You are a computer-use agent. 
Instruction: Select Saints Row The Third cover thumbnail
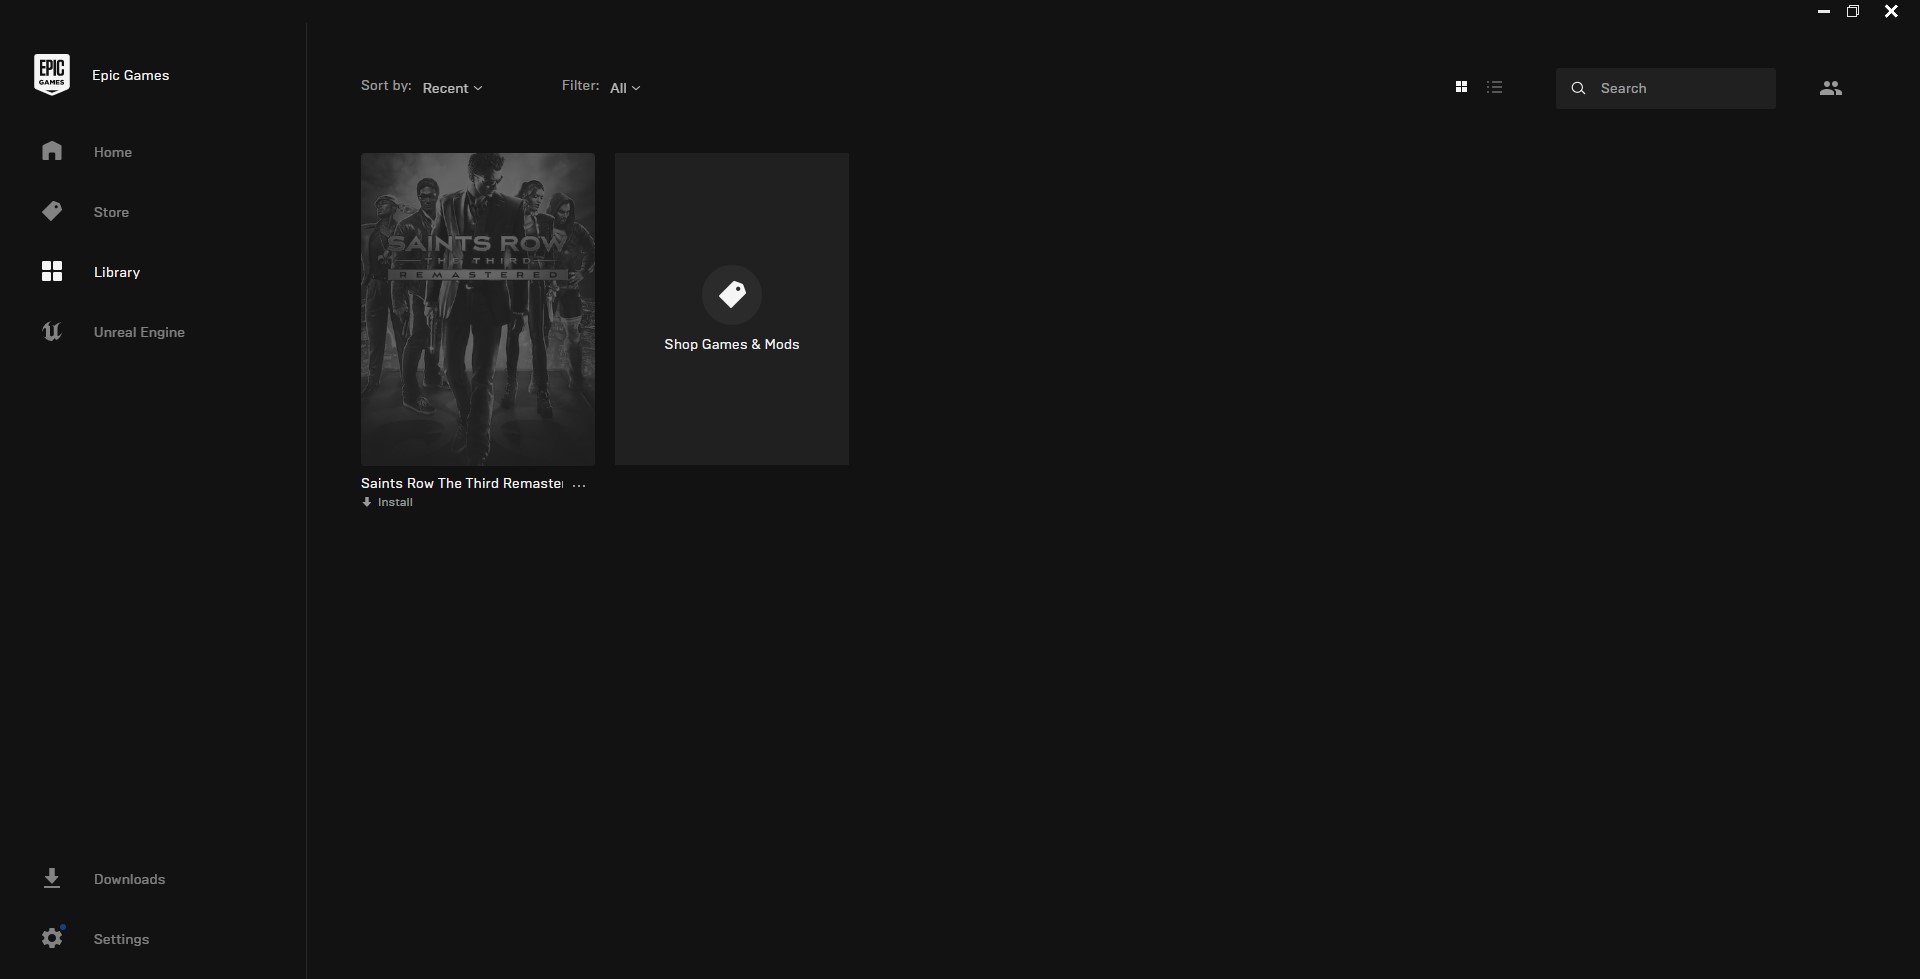coord(478,309)
